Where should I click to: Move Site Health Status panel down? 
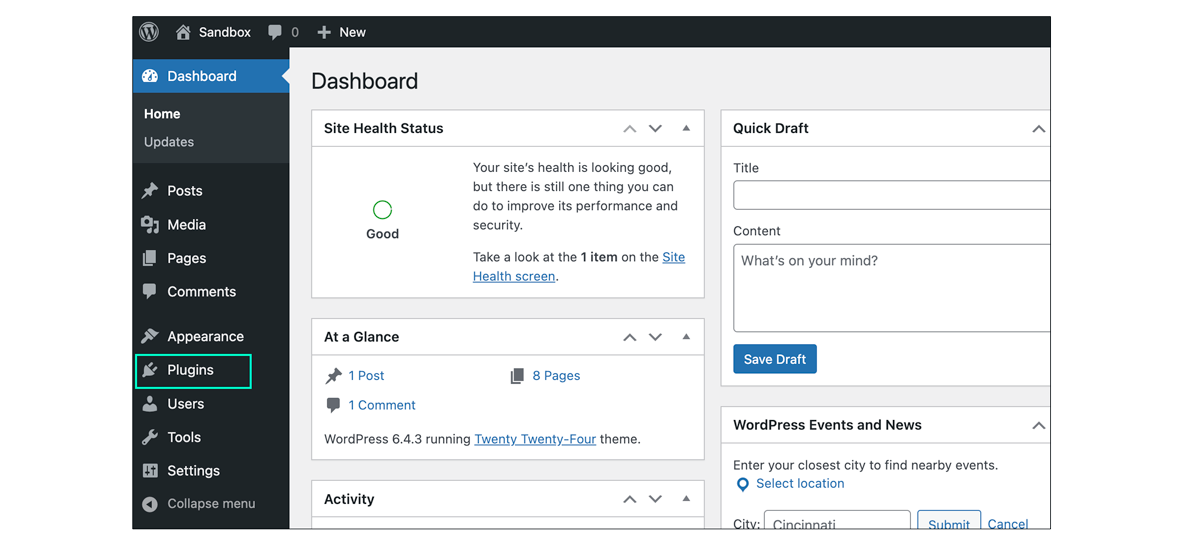pyautogui.click(x=655, y=129)
